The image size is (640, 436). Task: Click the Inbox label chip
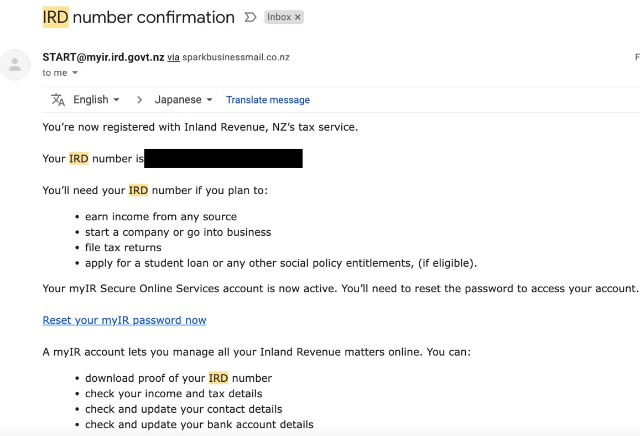pyautogui.click(x=284, y=17)
